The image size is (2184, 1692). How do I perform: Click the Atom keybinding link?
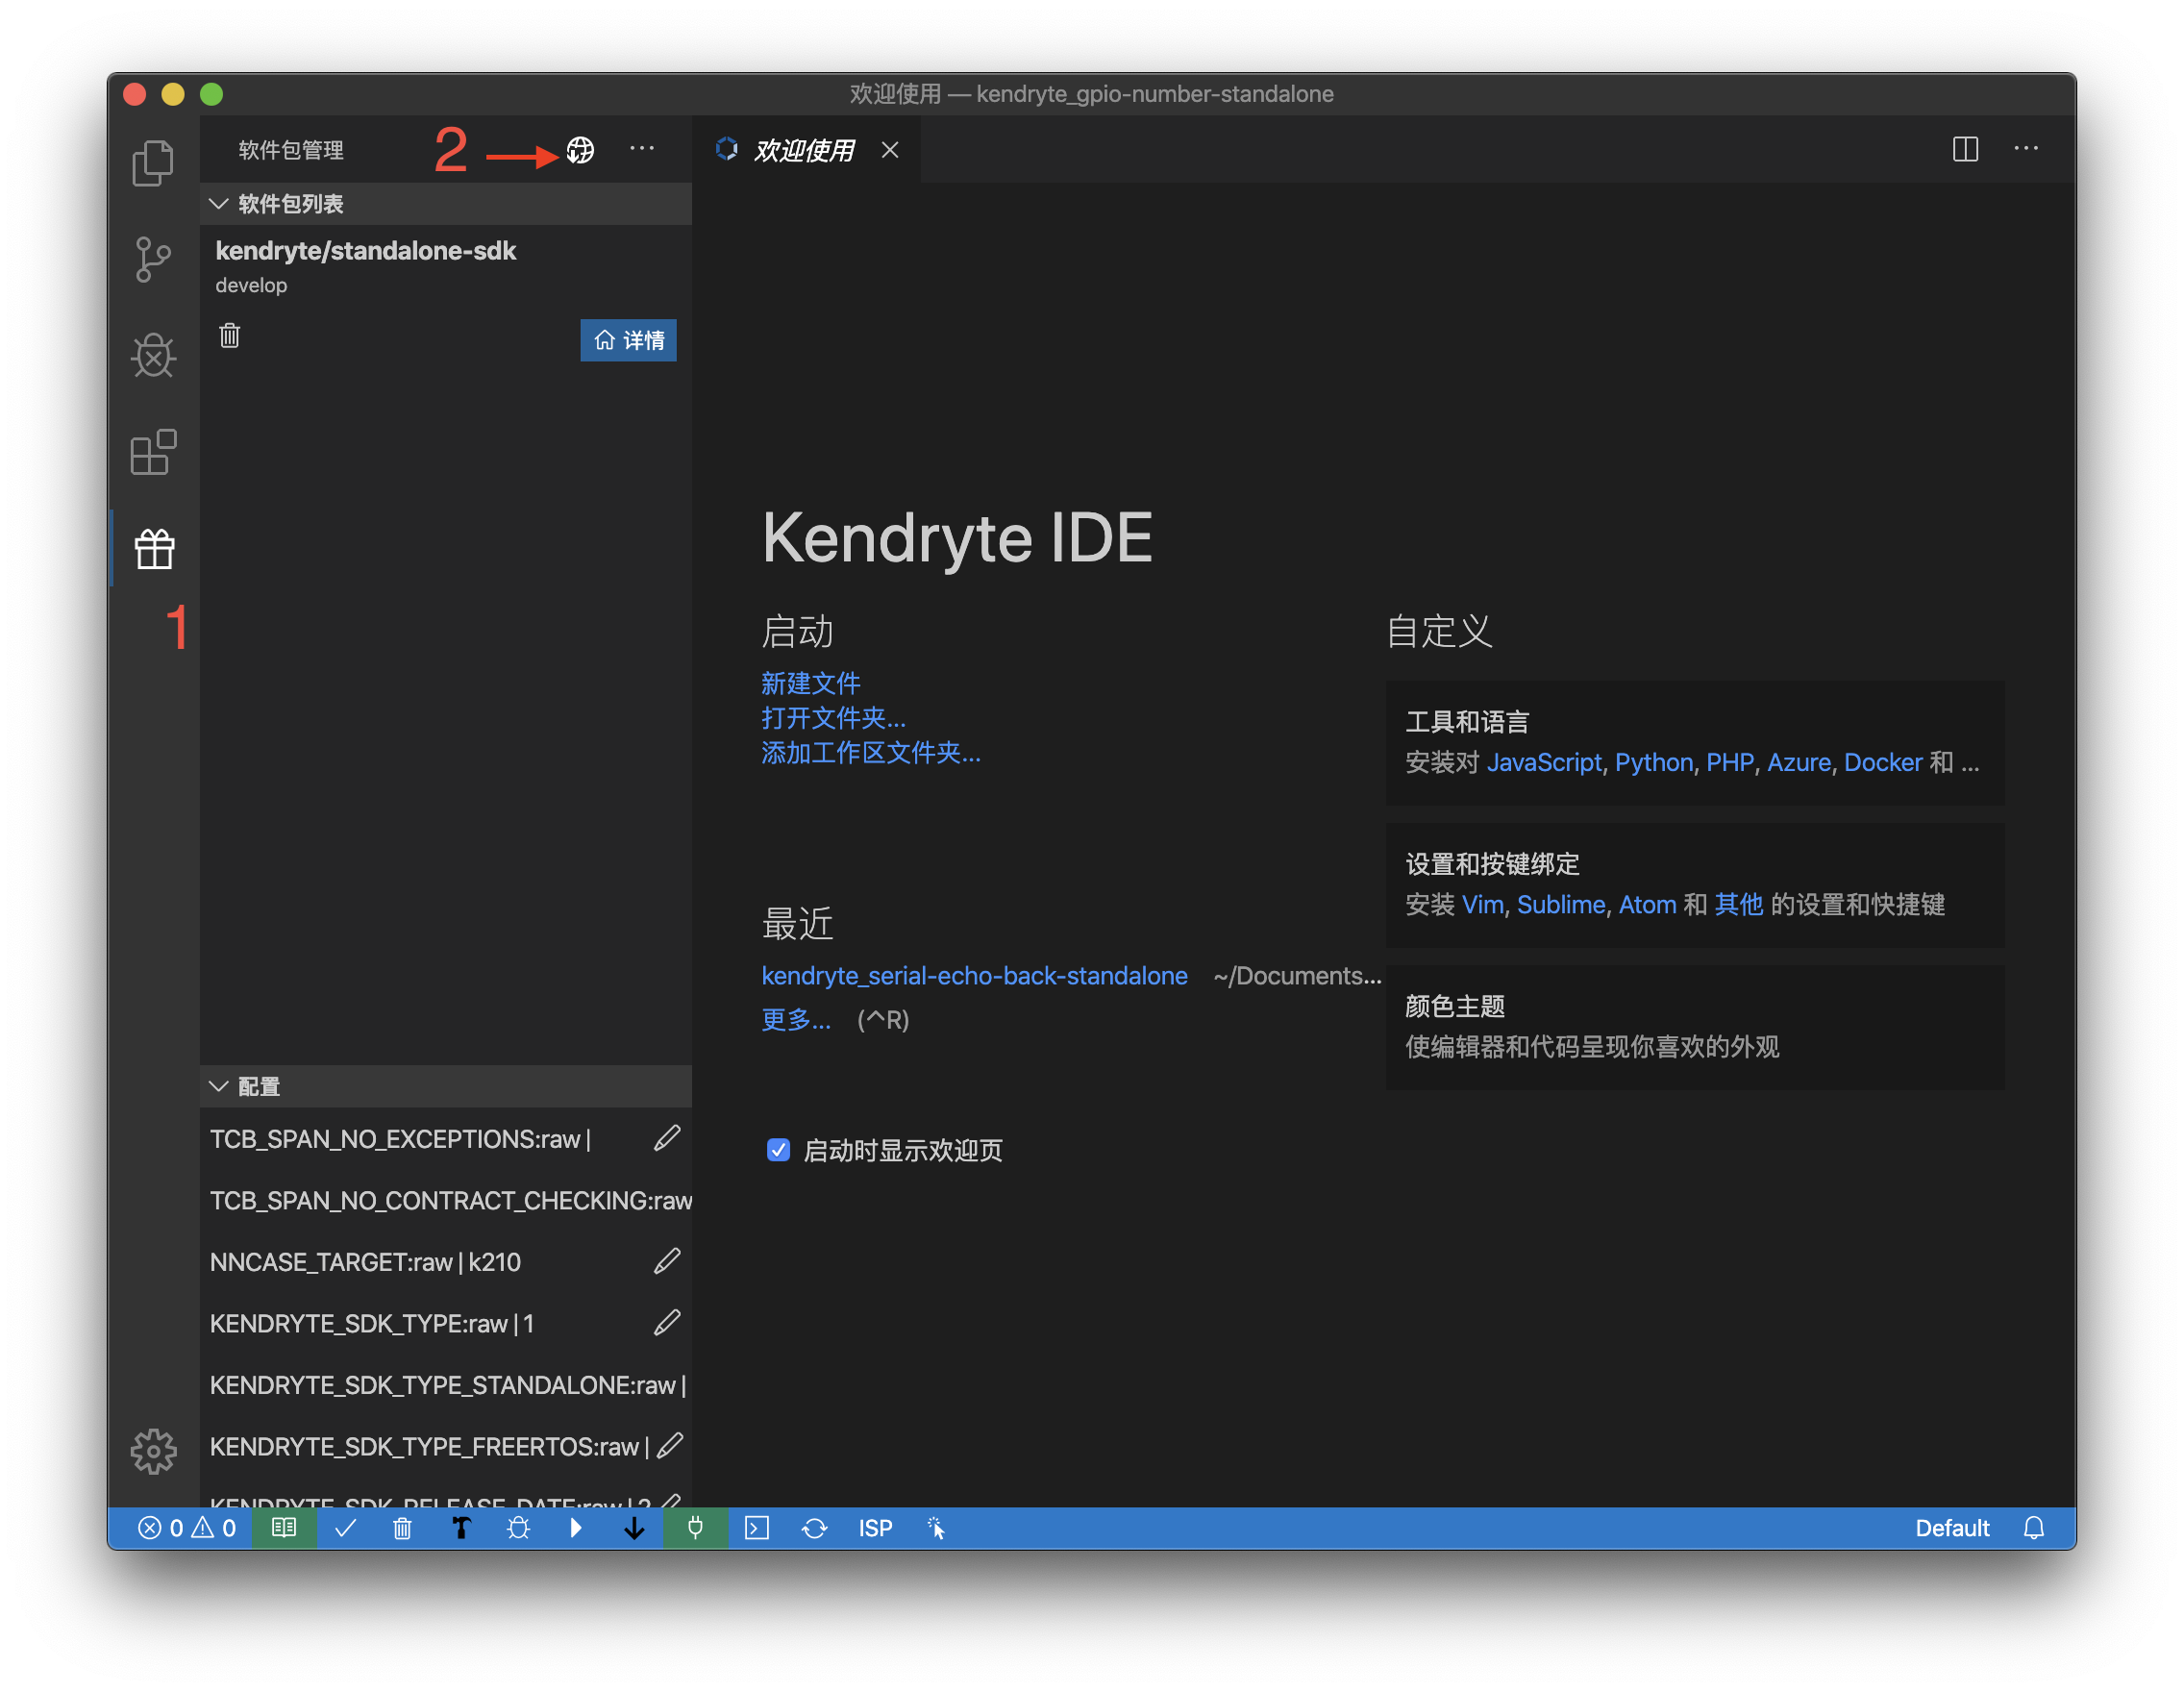coord(1647,904)
